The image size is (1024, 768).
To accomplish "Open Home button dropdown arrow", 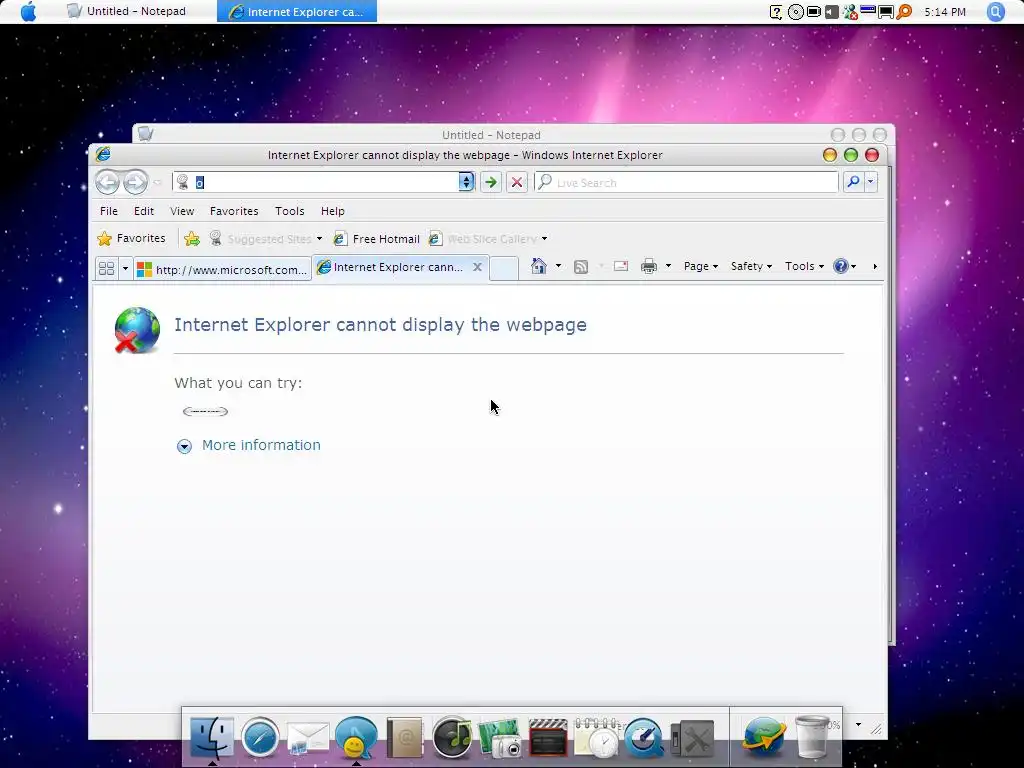I will tap(558, 266).
